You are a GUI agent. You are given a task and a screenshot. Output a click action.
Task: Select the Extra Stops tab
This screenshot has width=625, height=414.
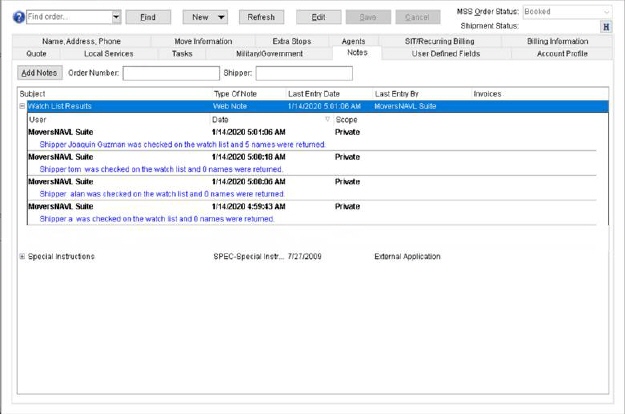264,40
